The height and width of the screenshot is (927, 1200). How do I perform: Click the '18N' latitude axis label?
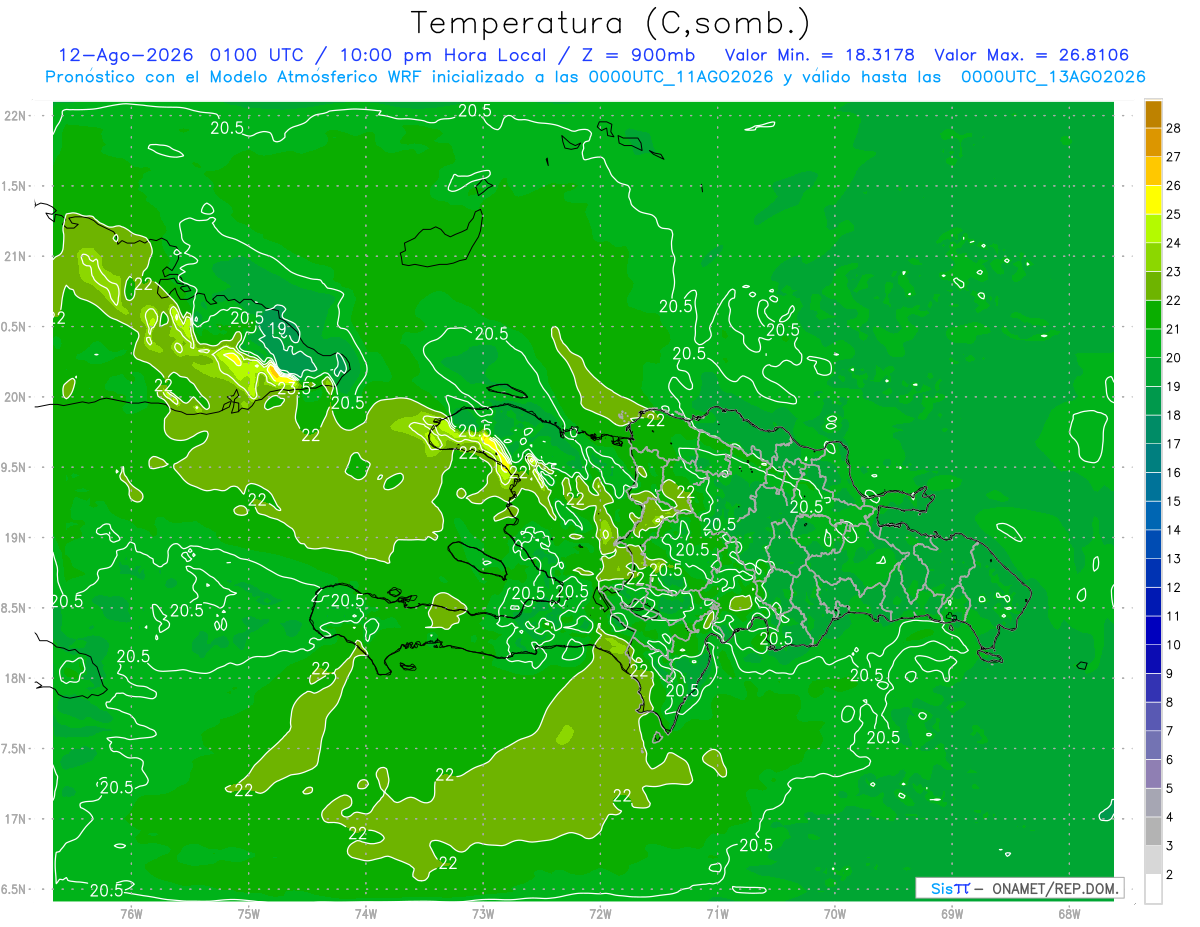click(16, 678)
